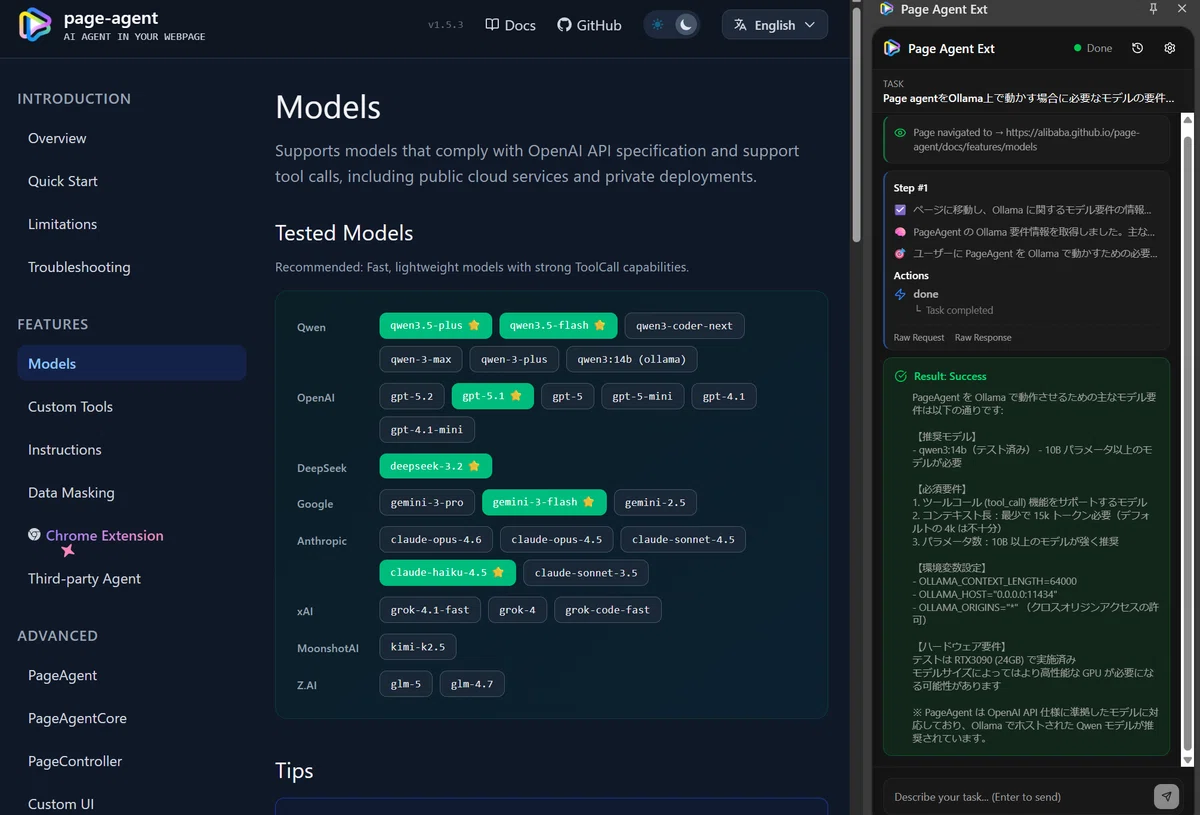This screenshot has width=1200, height=815.
Task: Pin the Page Agent Ext side panel
Action: click(x=1153, y=9)
